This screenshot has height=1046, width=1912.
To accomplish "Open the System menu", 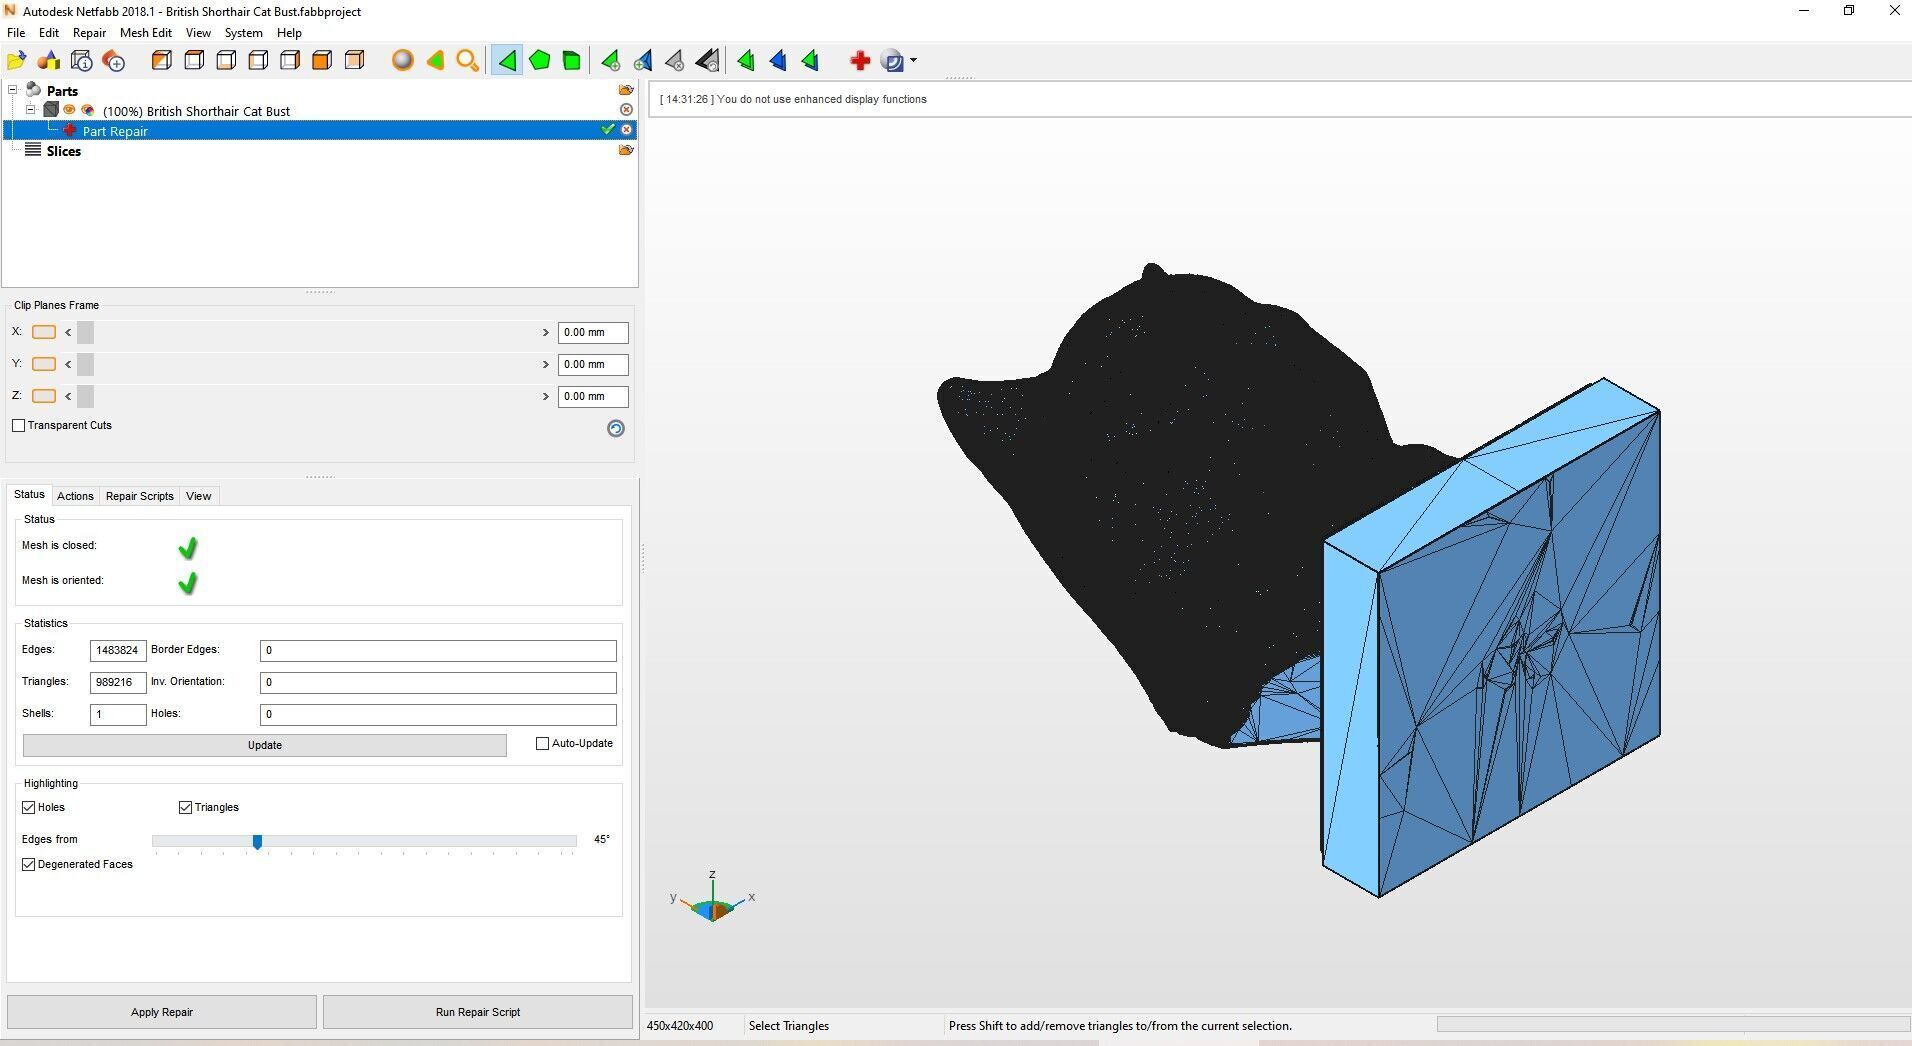I will [x=243, y=33].
